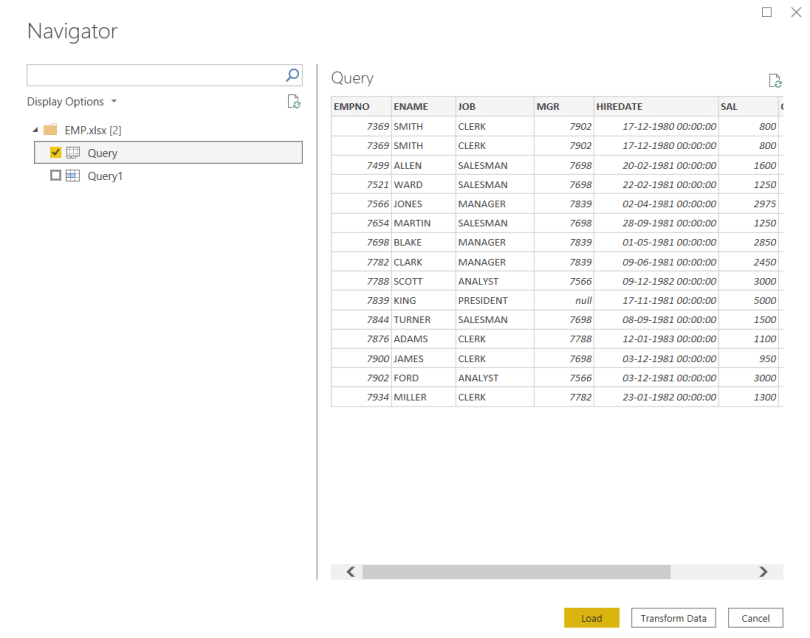Click the BLAKE name cell
The height and width of the screenshot is (638, 810).
click(423, 242)
